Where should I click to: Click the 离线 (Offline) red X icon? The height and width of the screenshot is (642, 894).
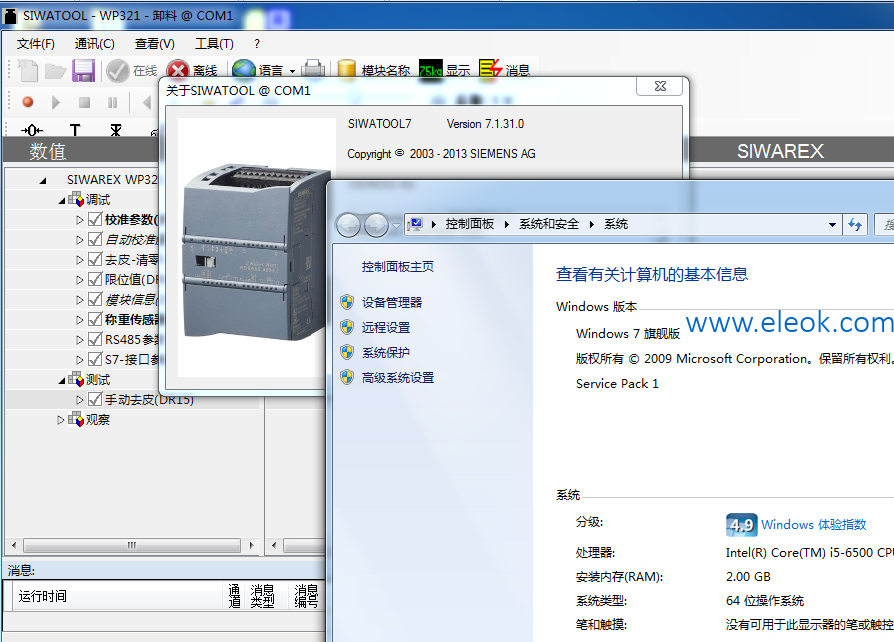pyautogui.click(x=178, y=71)
